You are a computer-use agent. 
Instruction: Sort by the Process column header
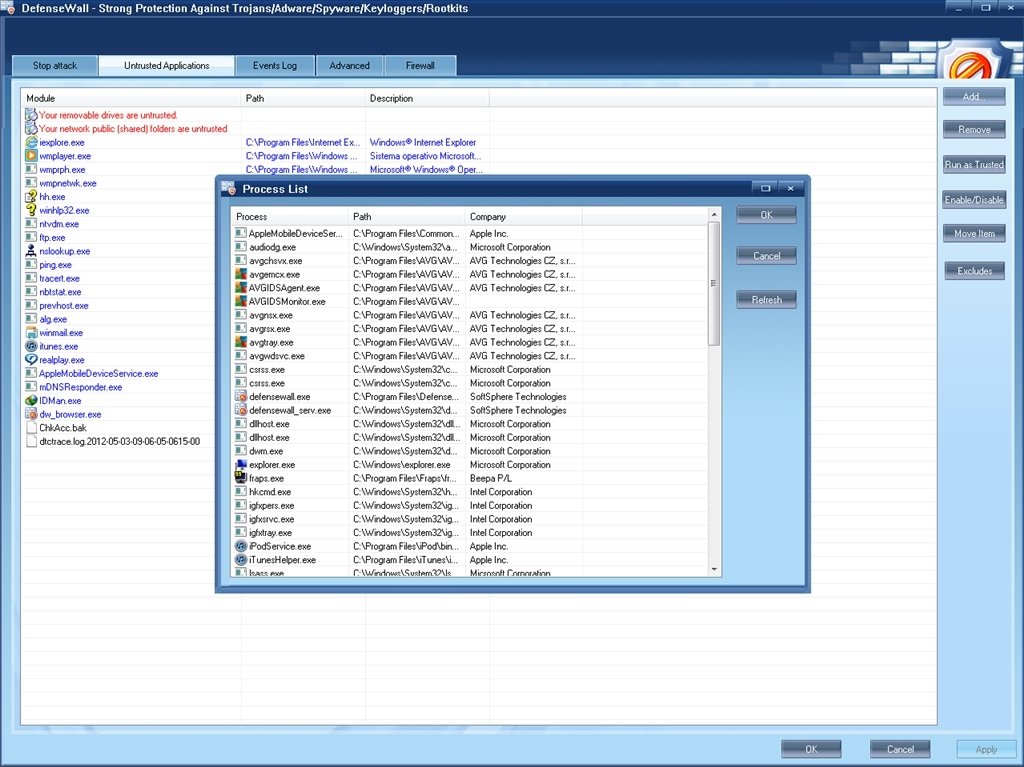(x=289, y=217)
